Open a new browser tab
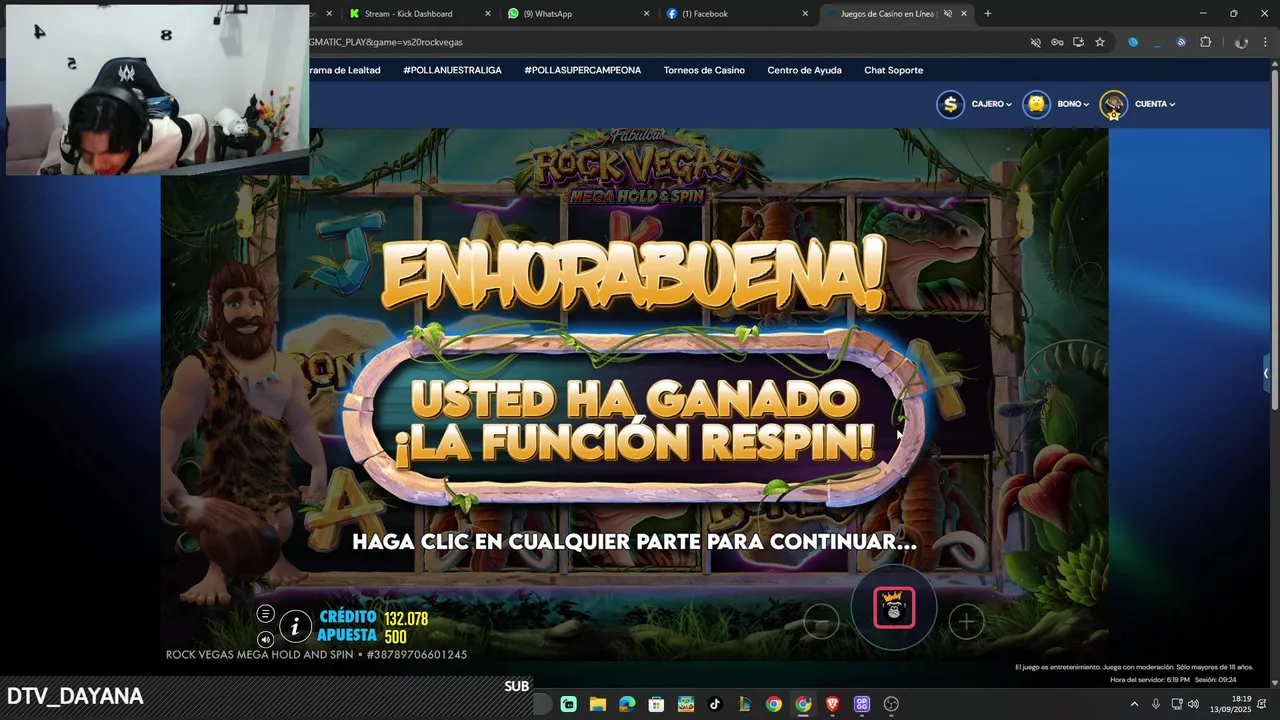The image size is (1280, 720). pos(988,14)
